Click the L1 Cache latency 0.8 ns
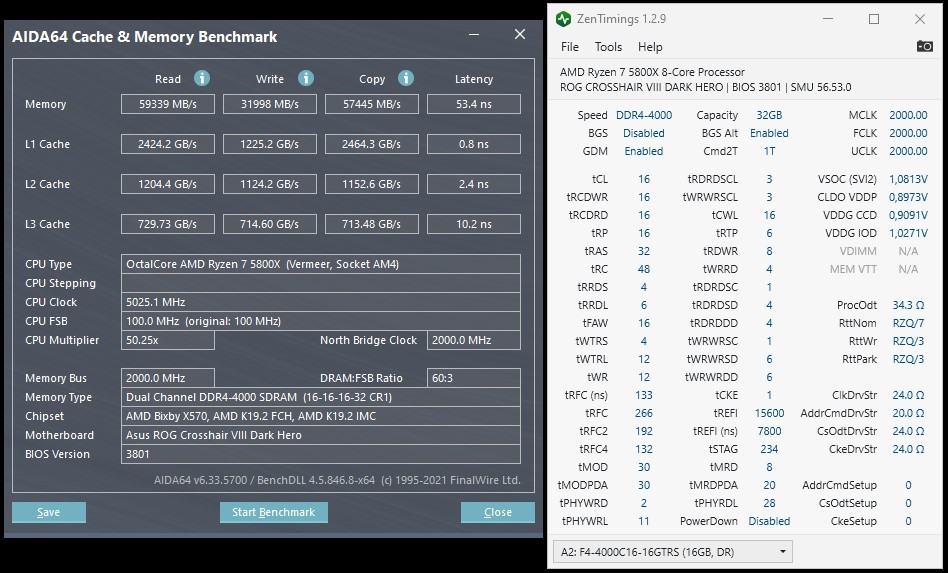 coord(473,144)
